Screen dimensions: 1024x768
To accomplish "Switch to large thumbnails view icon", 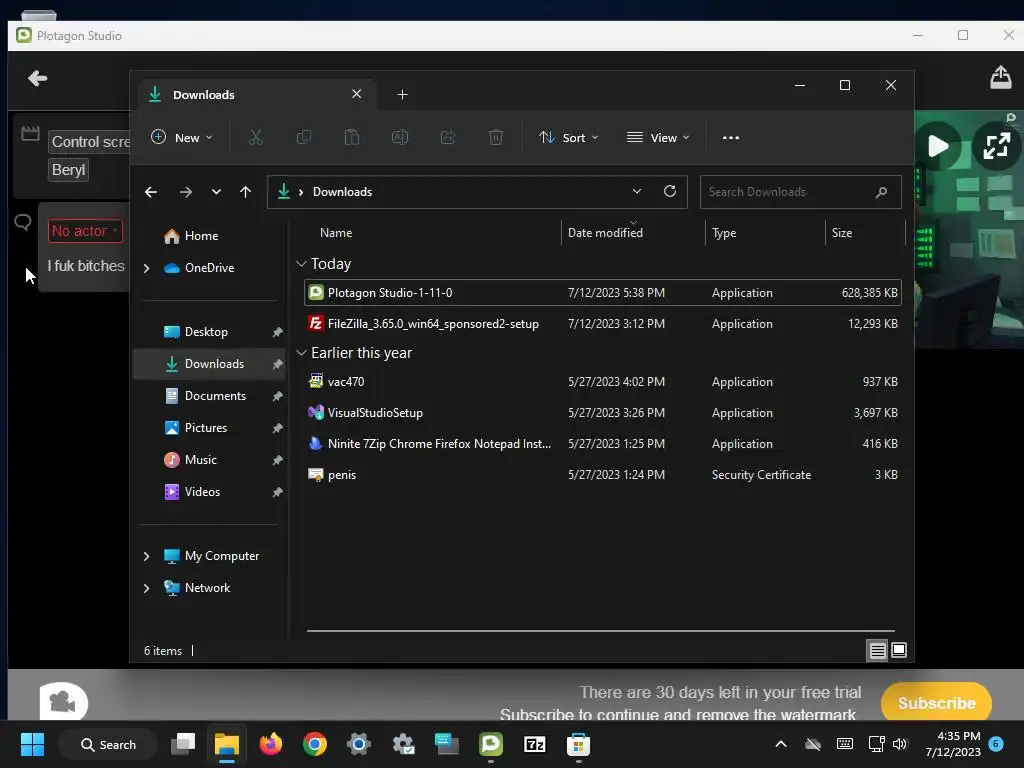I will pyautogui.click(x=899, y=650).
